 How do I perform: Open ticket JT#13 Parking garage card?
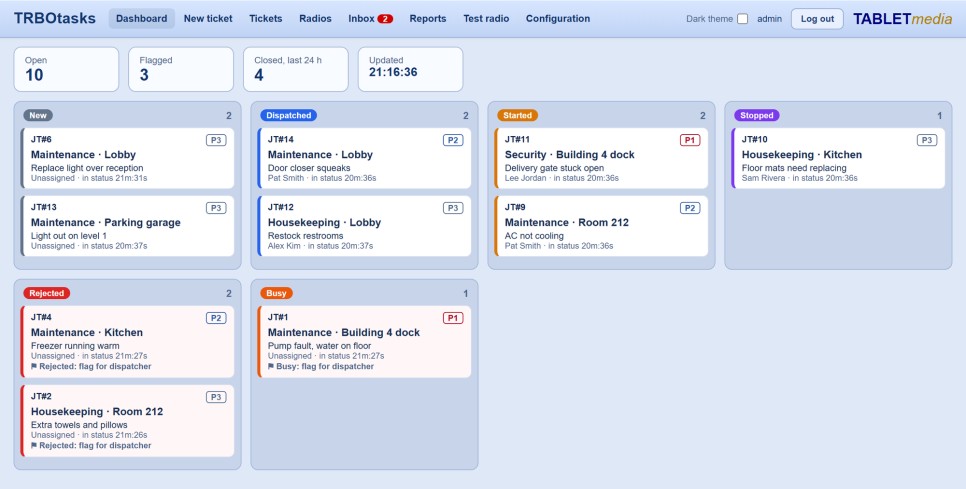[128, 226]
